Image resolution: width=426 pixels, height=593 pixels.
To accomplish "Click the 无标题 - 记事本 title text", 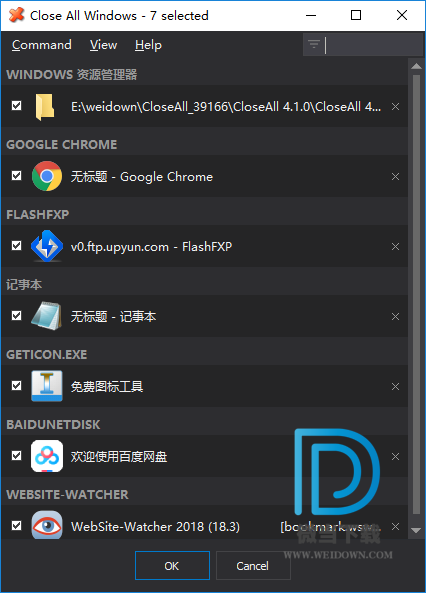I will coord(113,317).
